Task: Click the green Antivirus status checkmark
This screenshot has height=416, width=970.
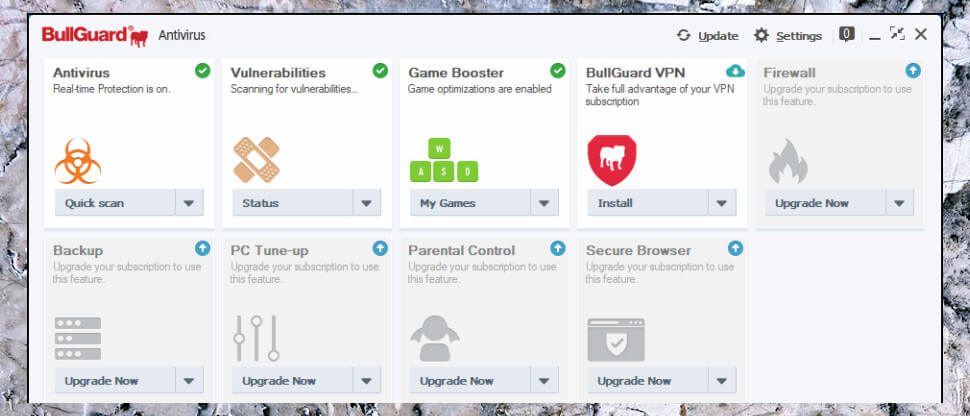Action: (202, 71)
